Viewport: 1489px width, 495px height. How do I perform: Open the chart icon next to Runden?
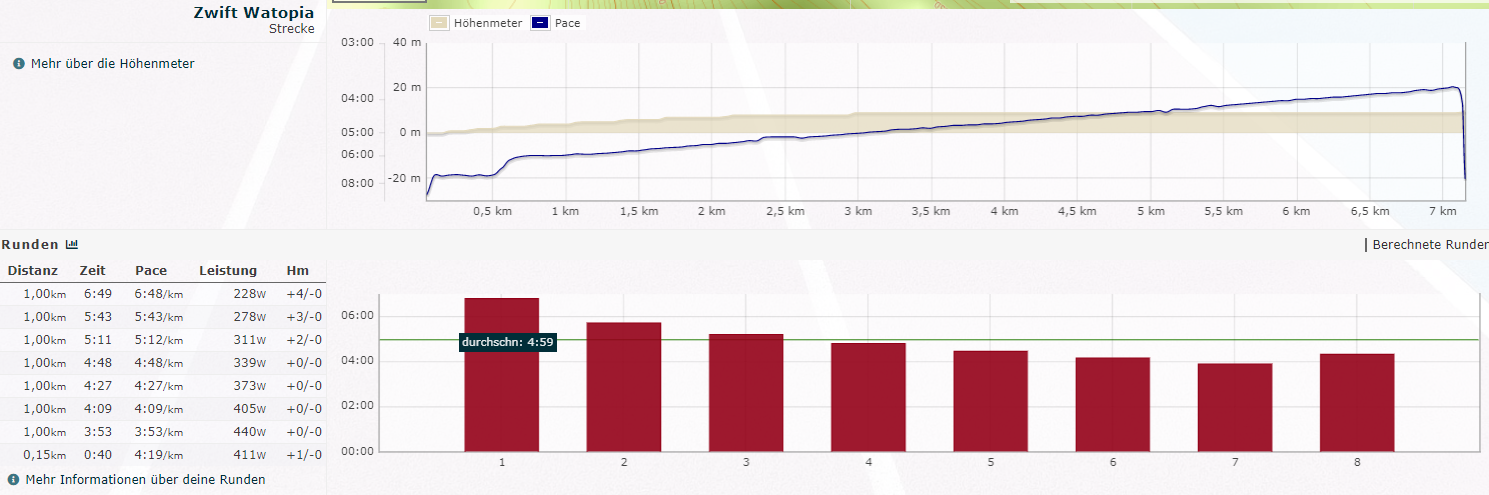pos(72,244)
